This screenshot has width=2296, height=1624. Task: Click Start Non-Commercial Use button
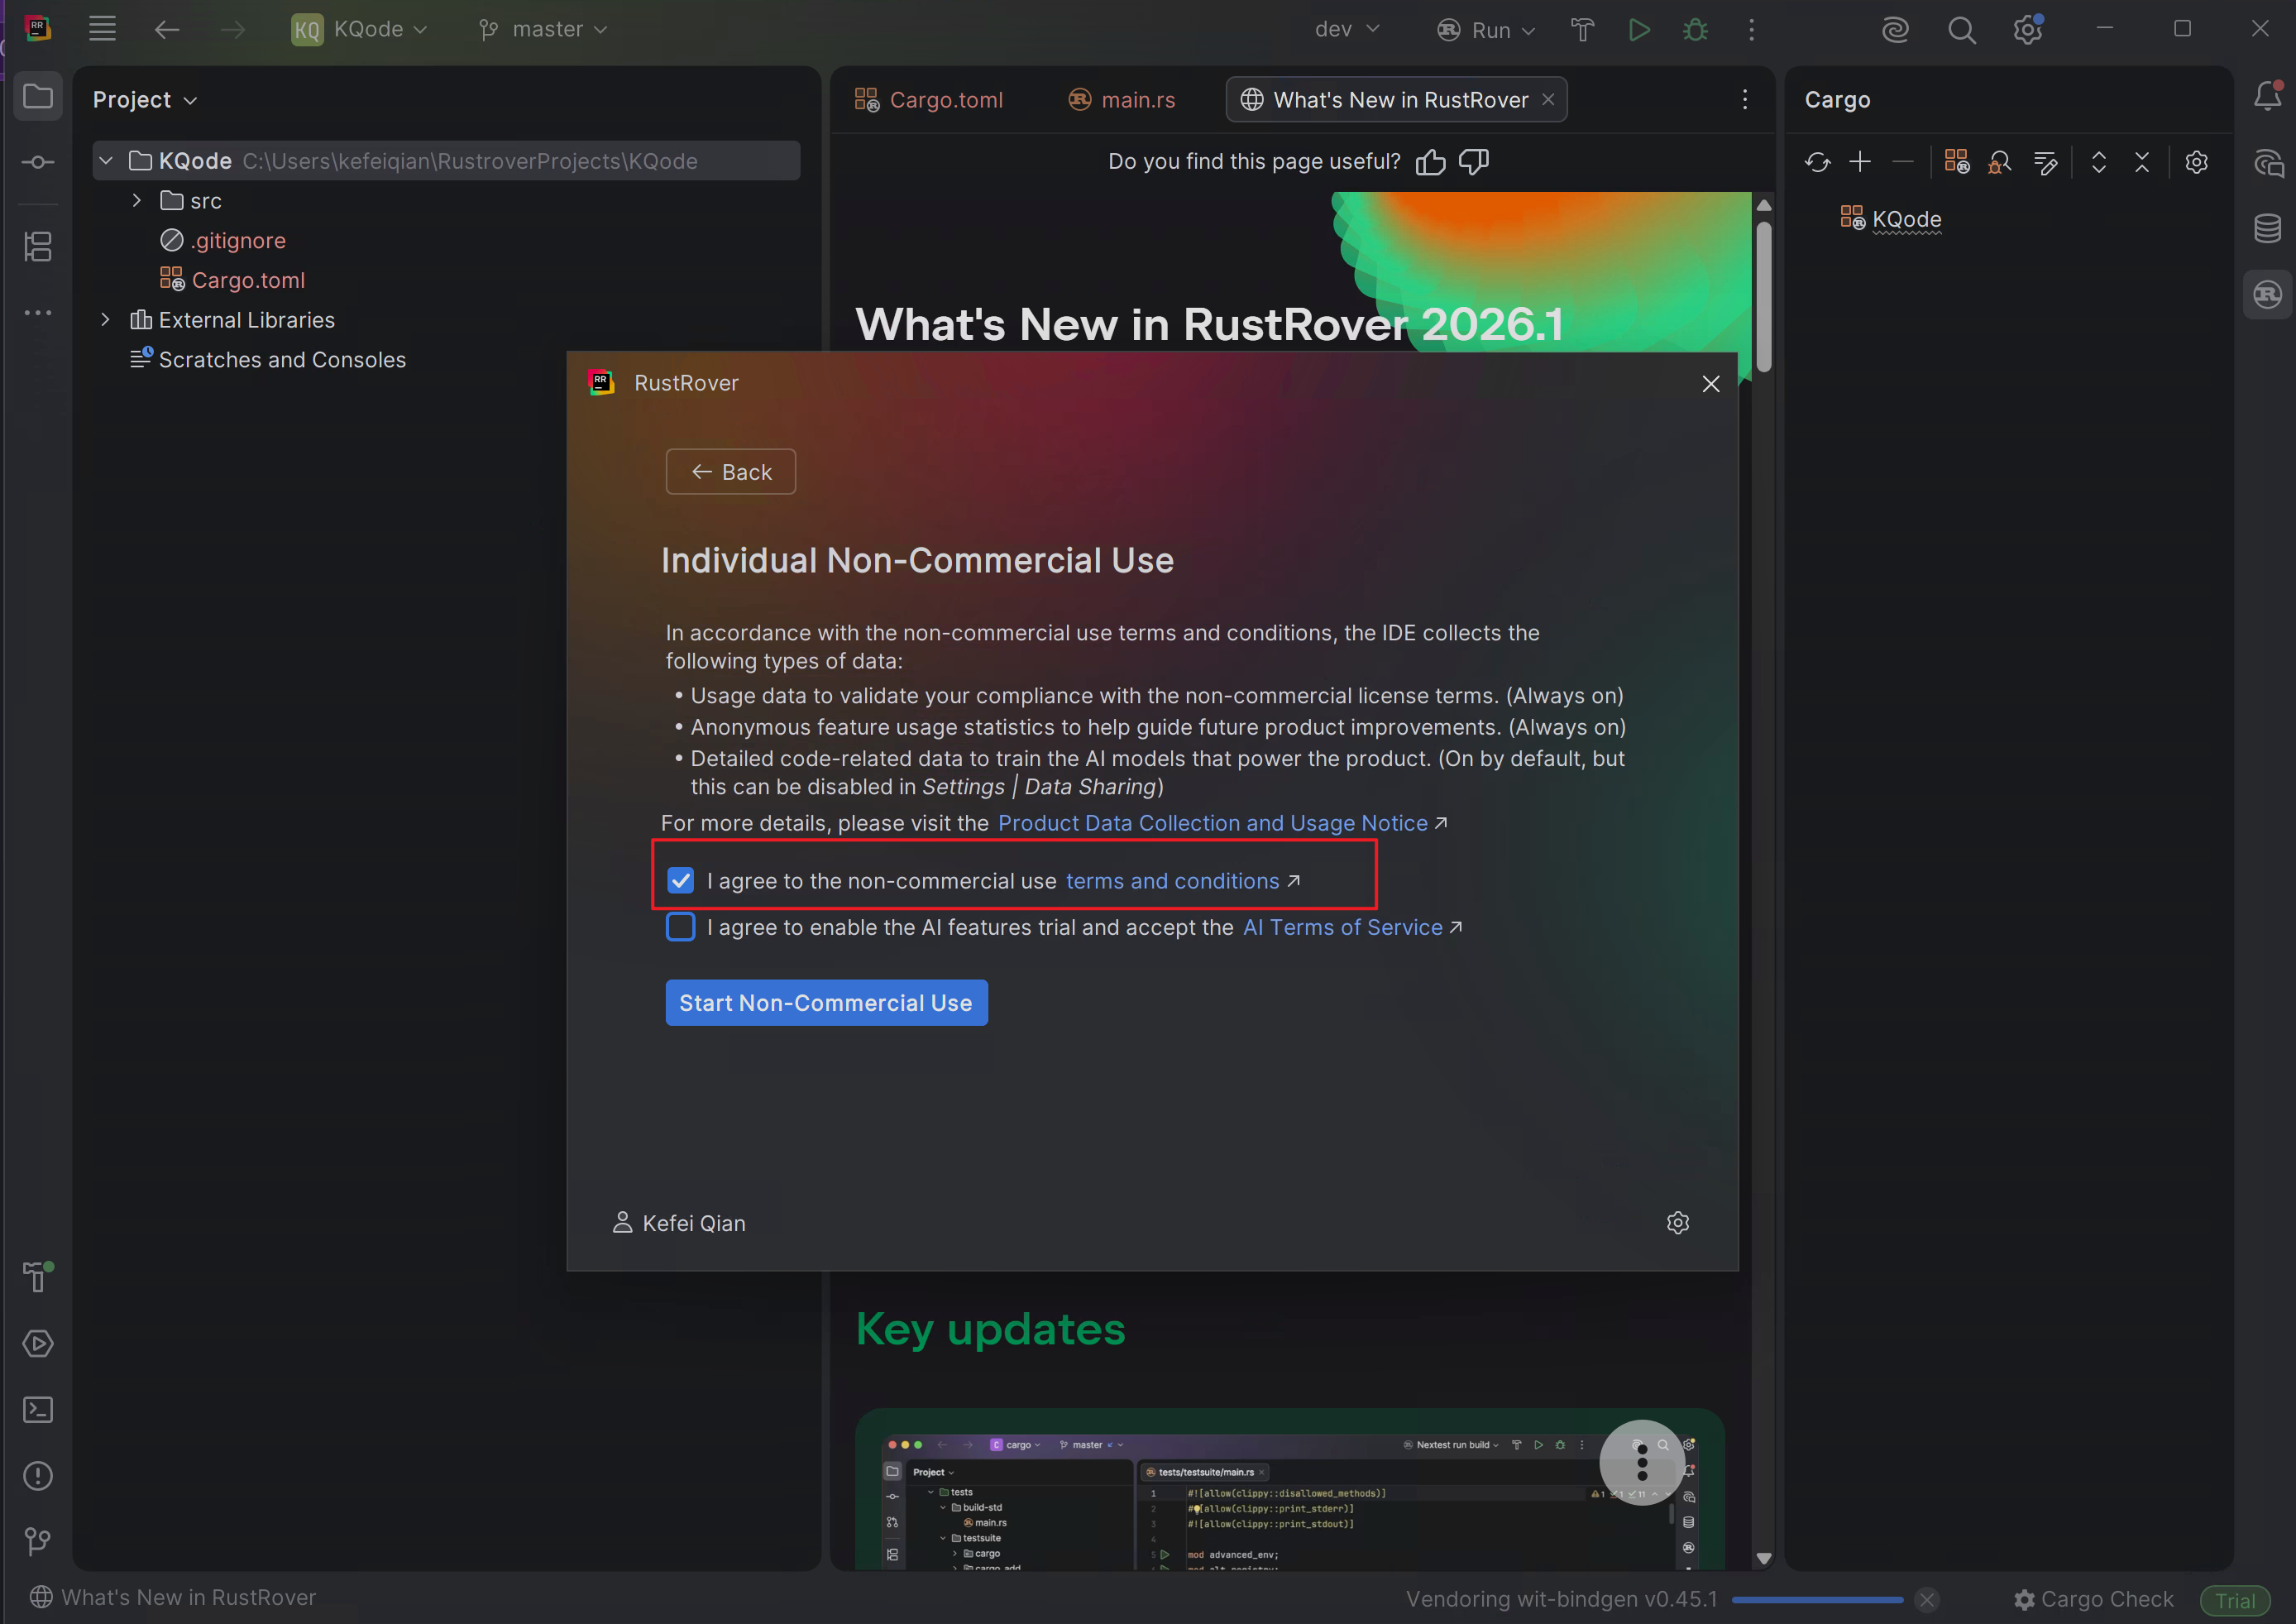click(x=826, y=1003)
